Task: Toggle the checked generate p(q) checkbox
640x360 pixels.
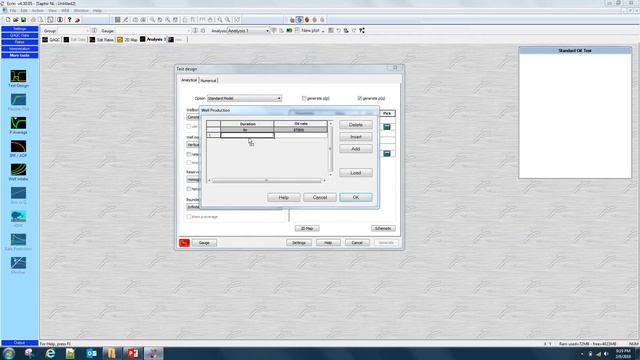Action: pyautogui.click(x=360, y=98)
